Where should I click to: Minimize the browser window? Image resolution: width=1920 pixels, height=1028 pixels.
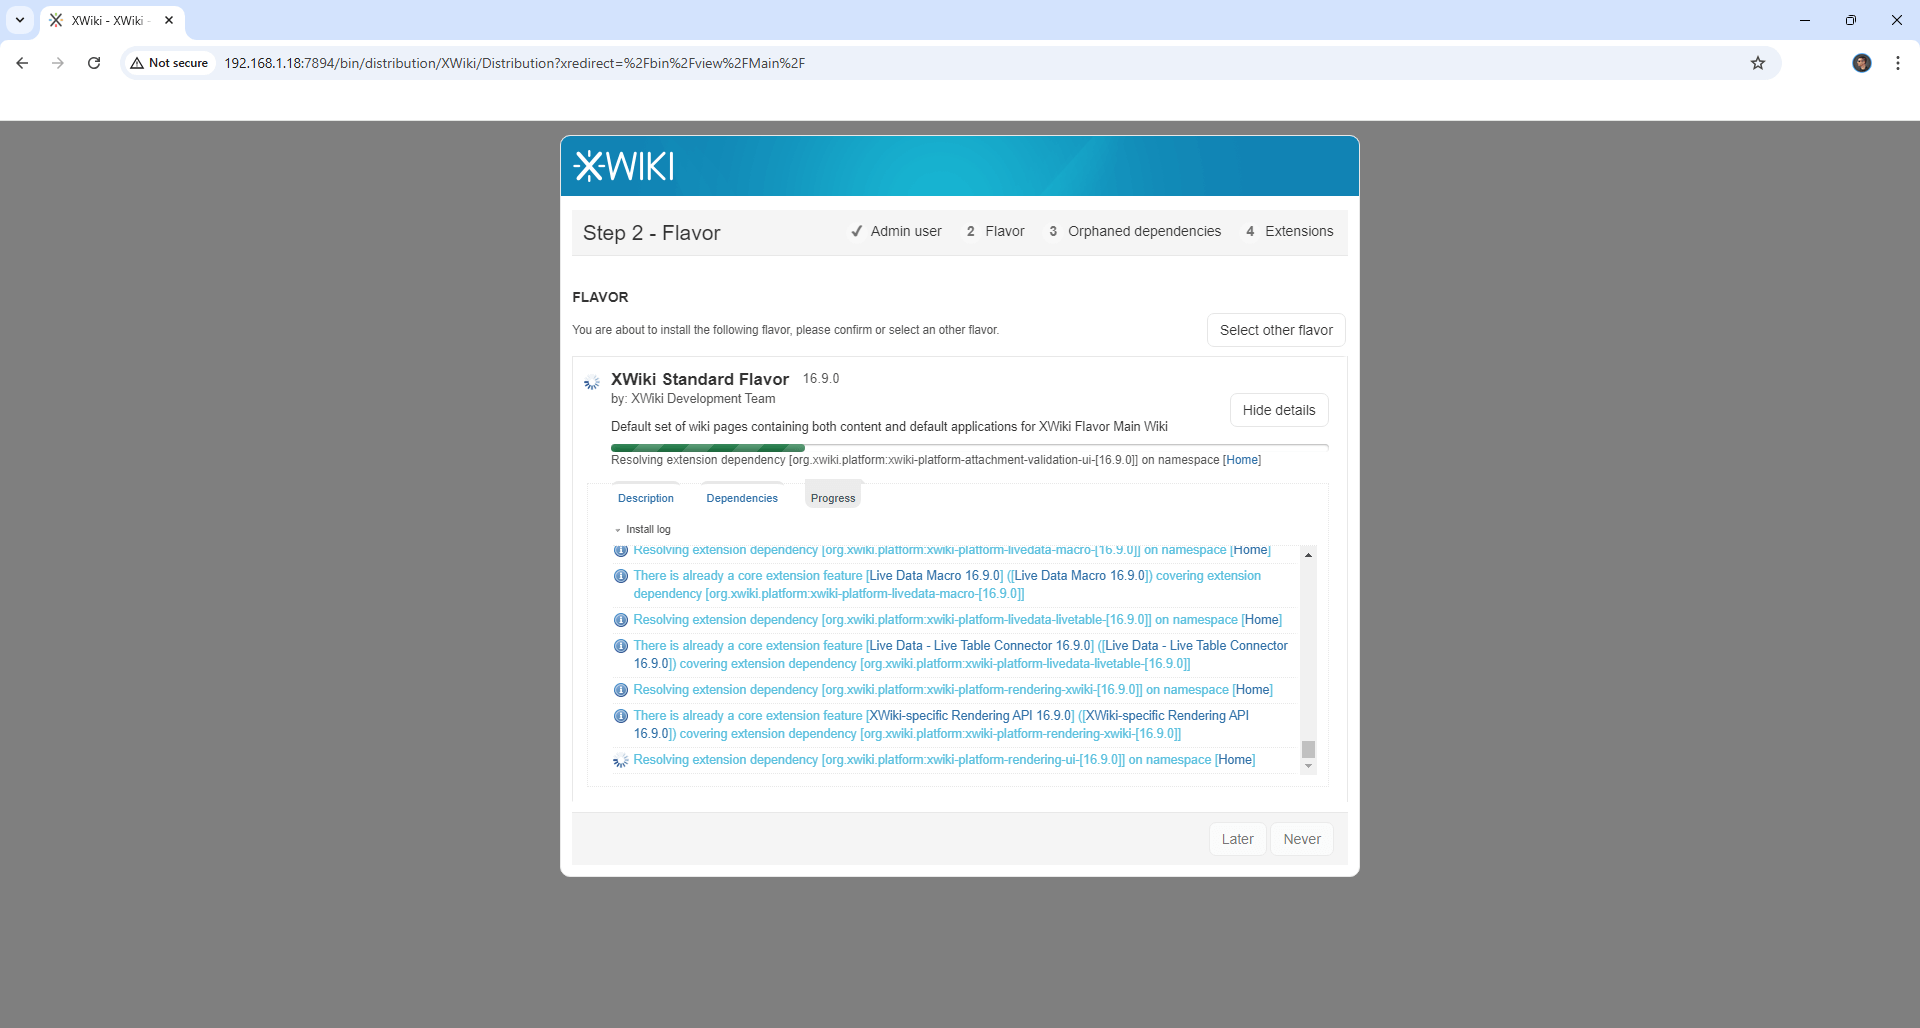(x=1805, y=20)
